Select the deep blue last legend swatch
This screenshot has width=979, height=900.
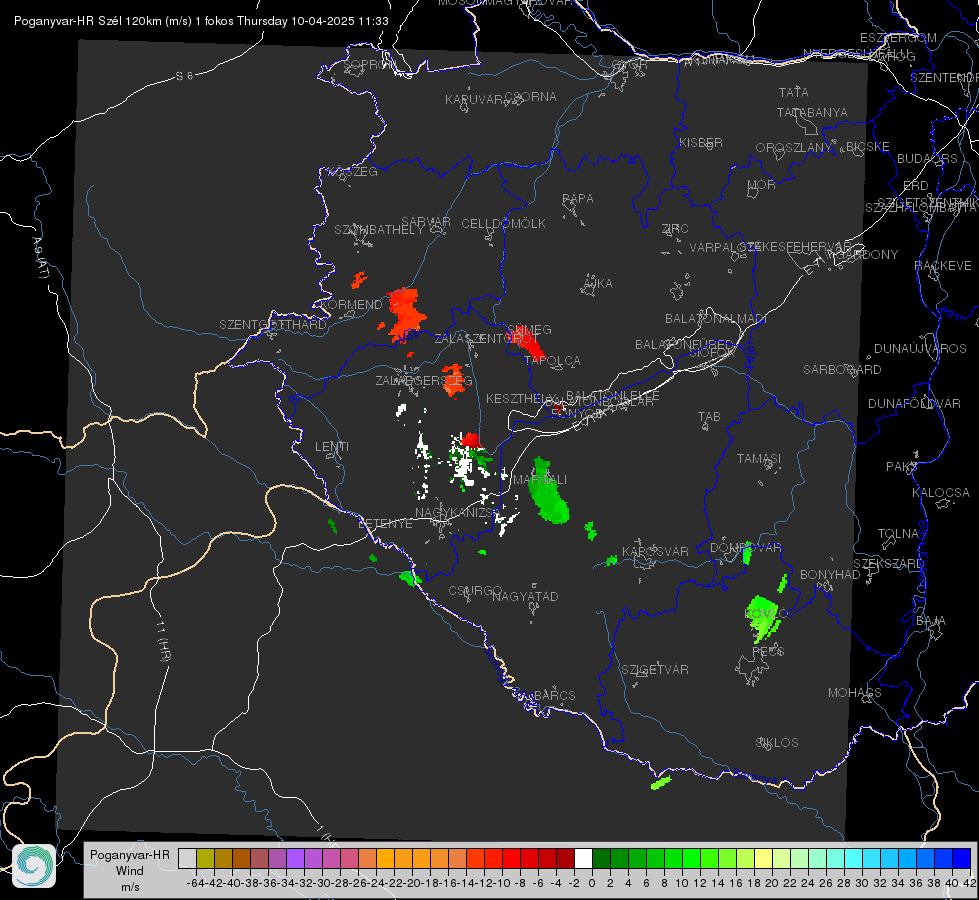(x=962, y=858)
